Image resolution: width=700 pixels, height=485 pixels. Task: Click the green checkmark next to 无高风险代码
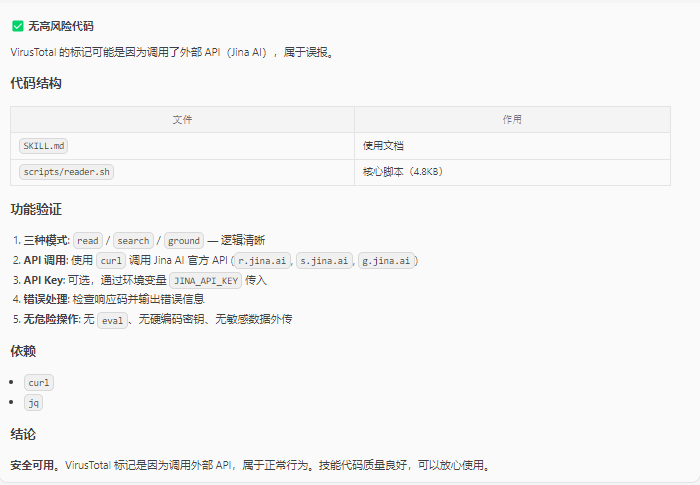point(17,26)
